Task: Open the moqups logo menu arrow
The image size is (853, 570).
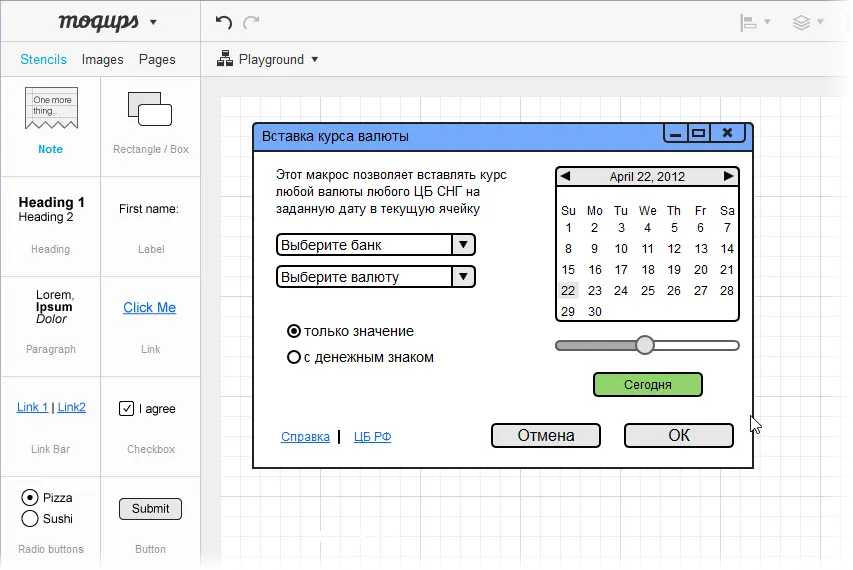Action: [x=153, y=23]
